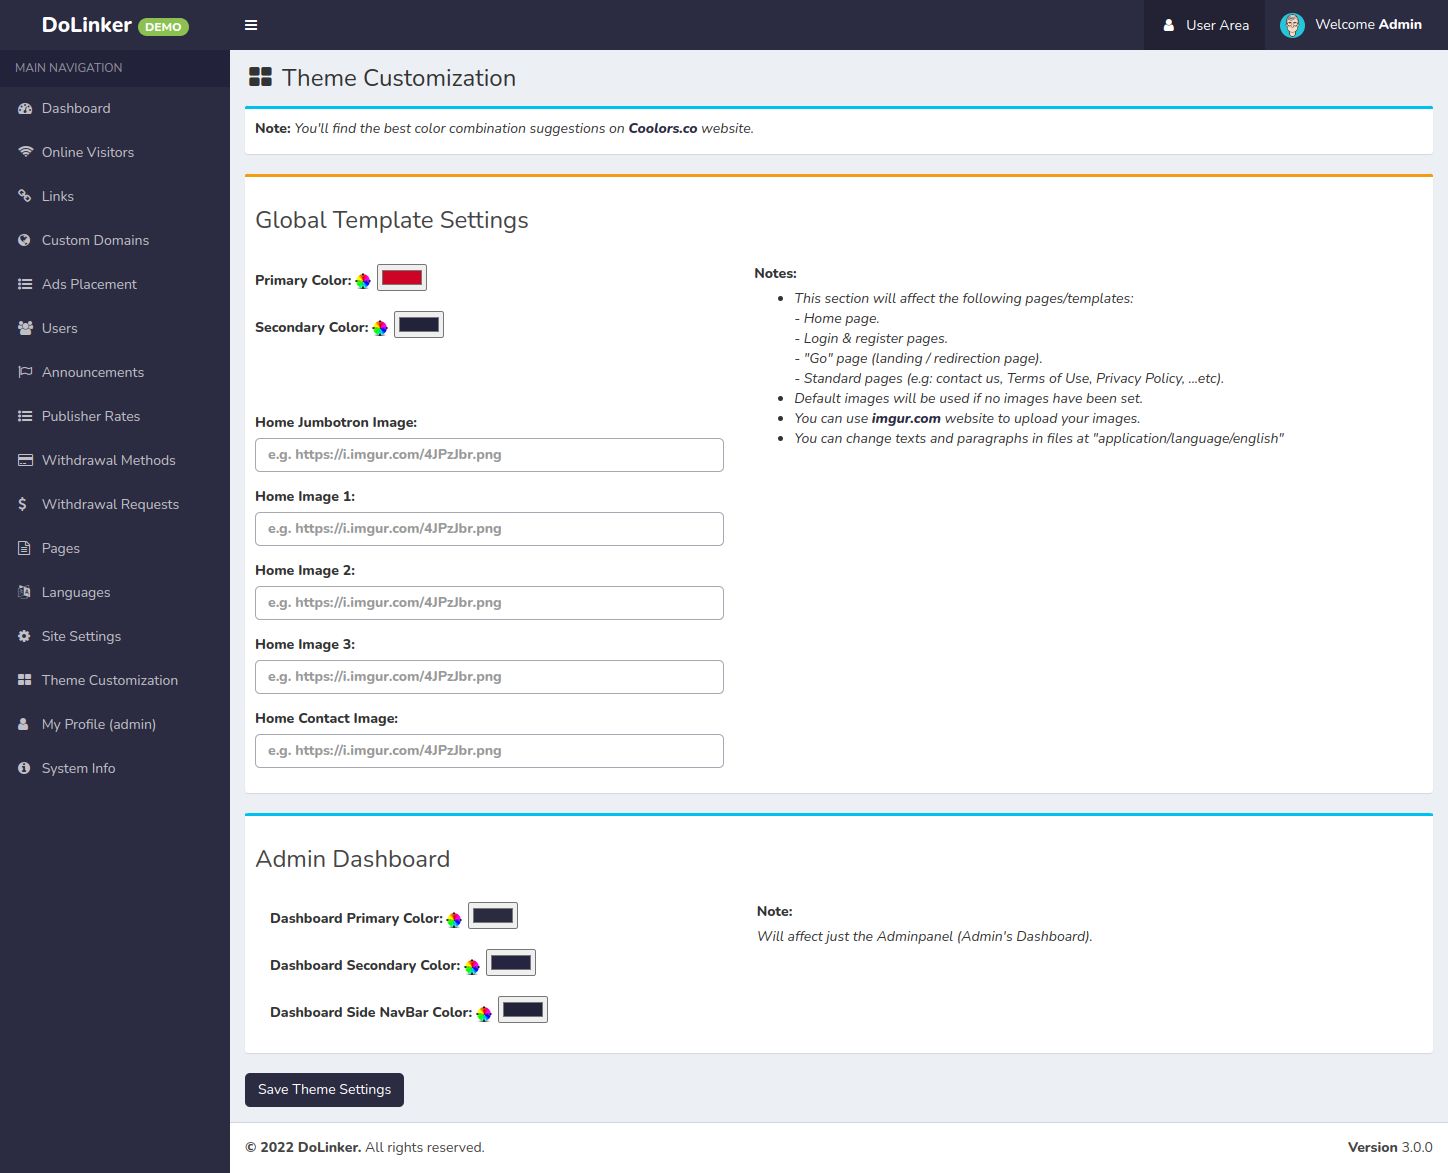Click the Dashboard palette icon in sidebar
The width and height of the screenshot is (1448, 1173).
tap(25, 108)
